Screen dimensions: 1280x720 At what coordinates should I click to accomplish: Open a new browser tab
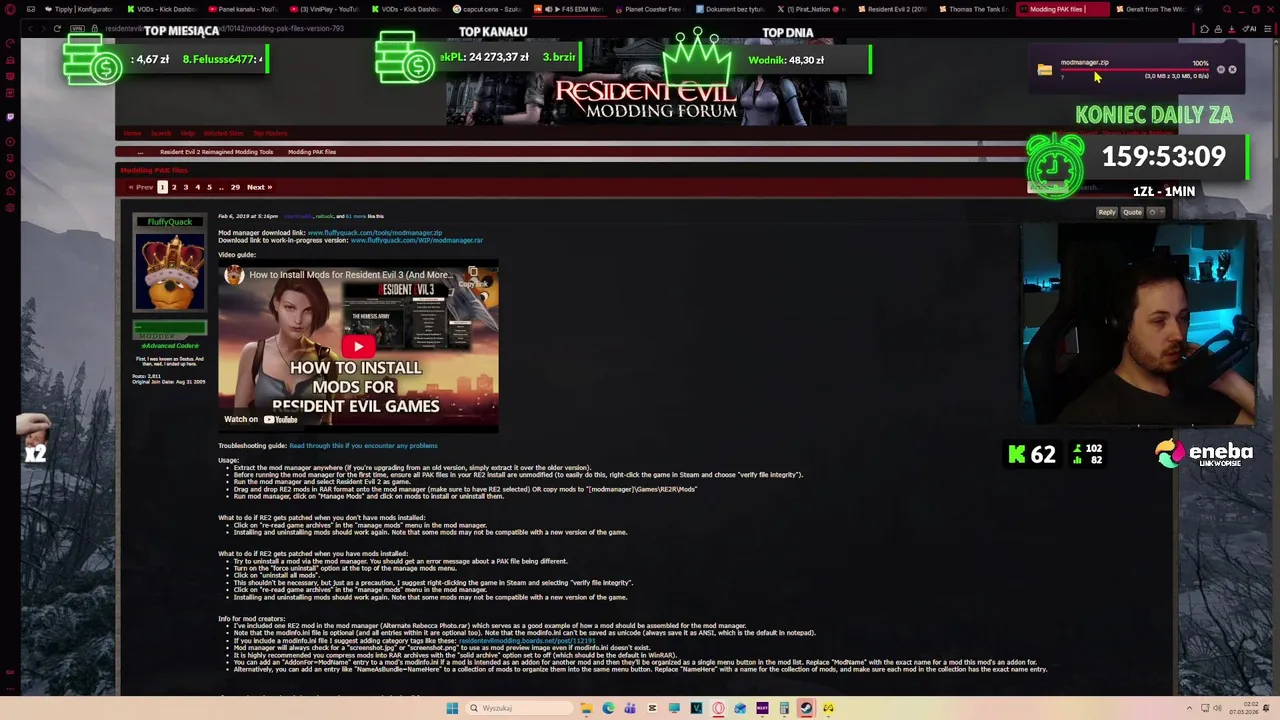1196,9
